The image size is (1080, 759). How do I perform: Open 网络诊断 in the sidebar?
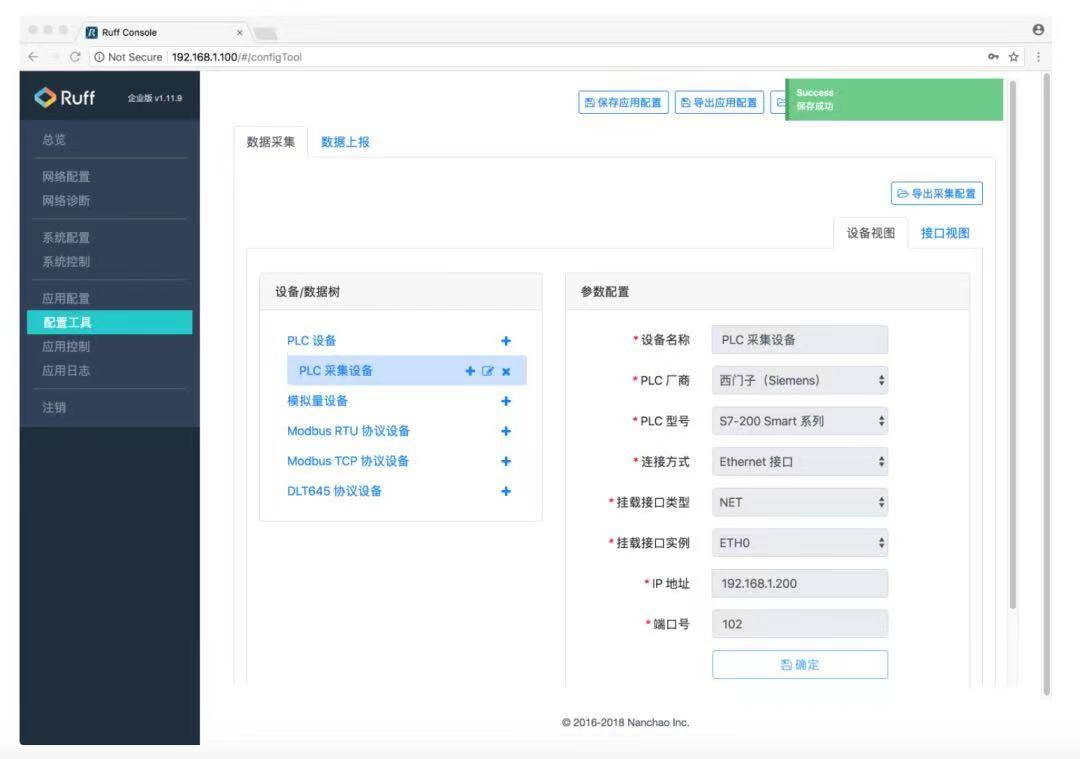tap(66, 200)
